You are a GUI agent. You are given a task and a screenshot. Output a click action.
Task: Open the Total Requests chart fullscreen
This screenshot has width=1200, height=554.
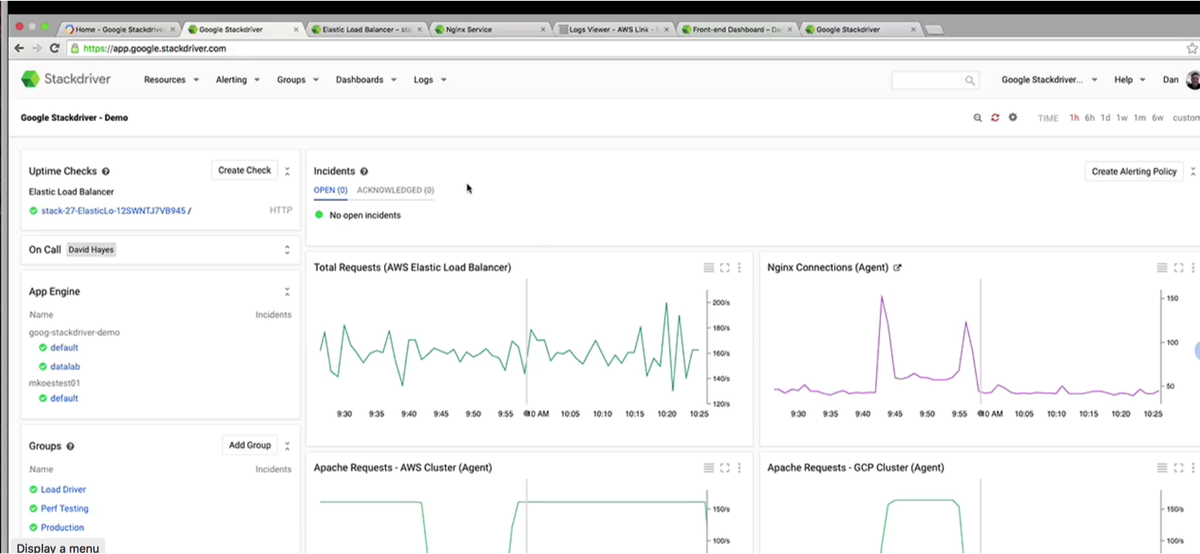click(725, 268)
